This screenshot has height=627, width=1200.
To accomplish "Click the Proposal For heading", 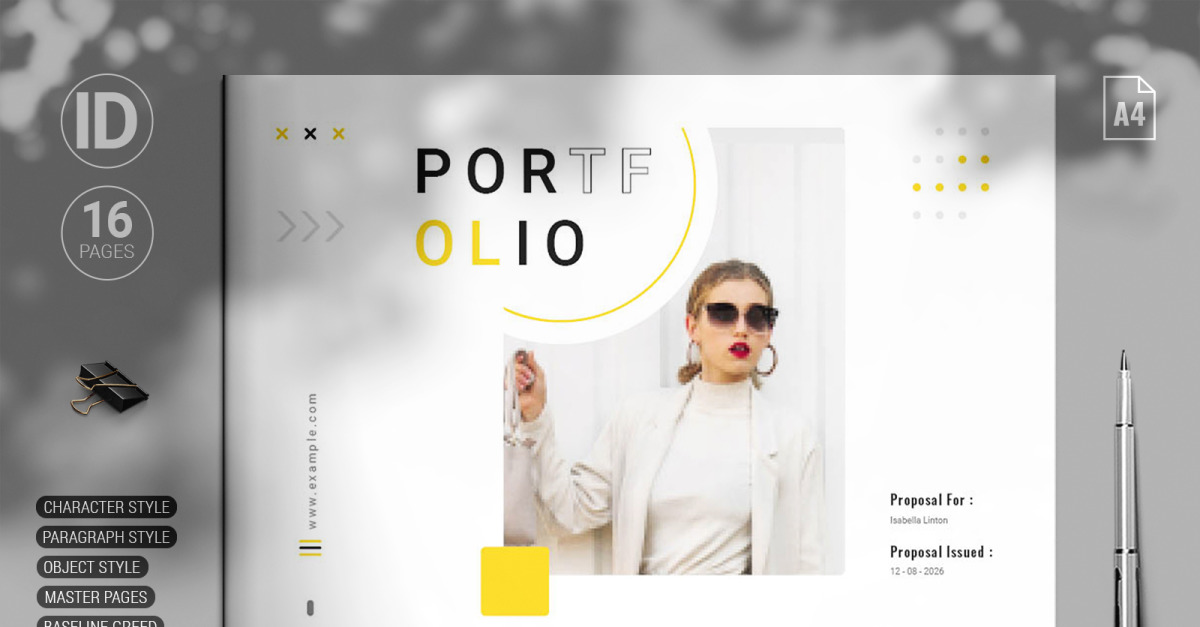I will coord(931,500).
